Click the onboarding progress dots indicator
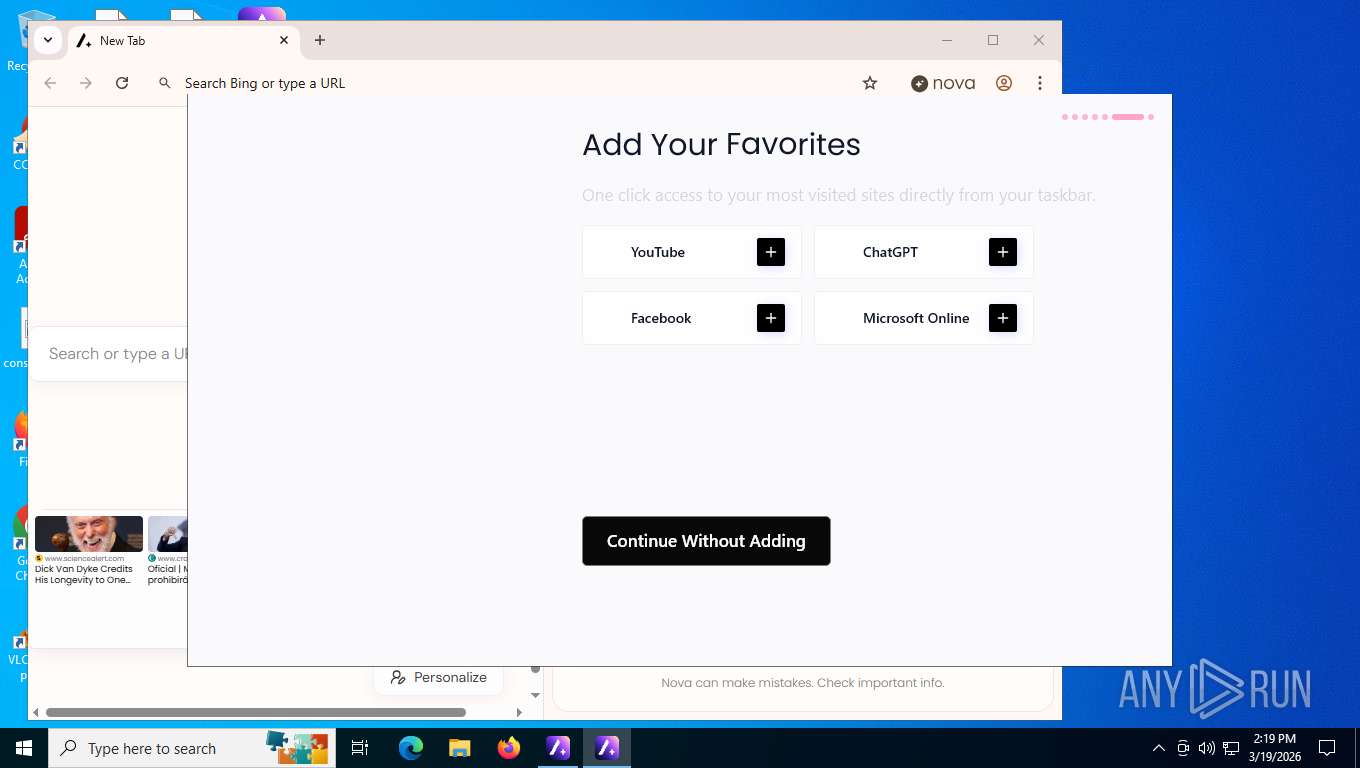The height and width of the screenshot is (768, 1360). click(1108, 117)
